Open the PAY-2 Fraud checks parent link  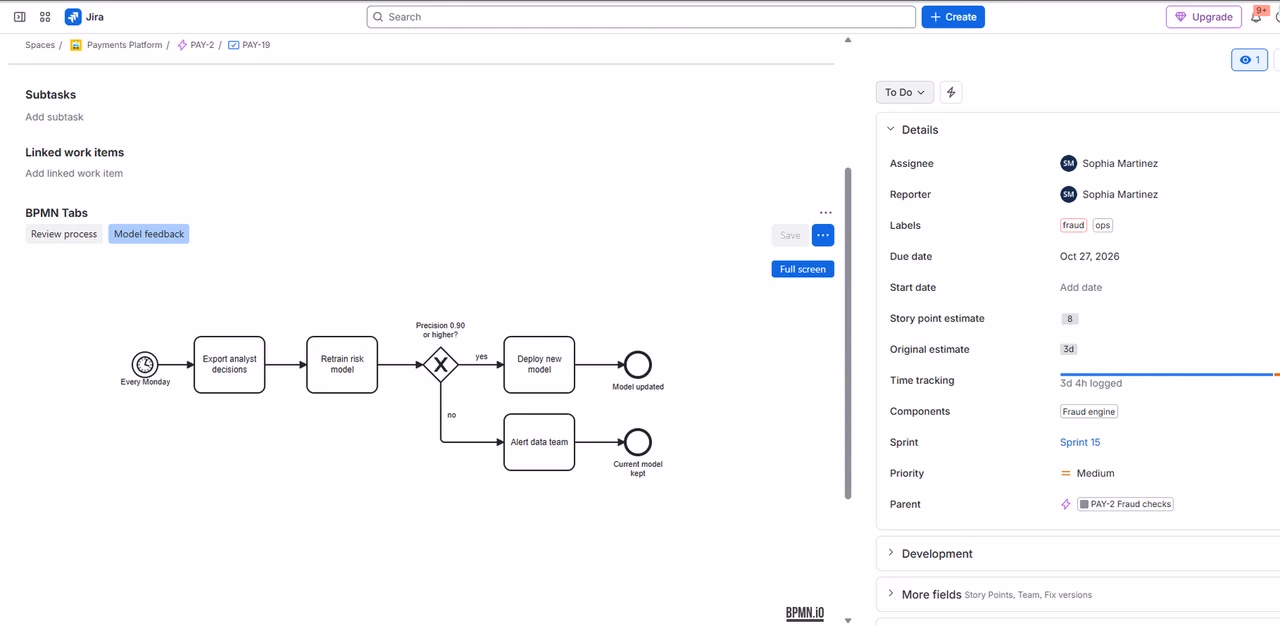(x=1125, y=504)
